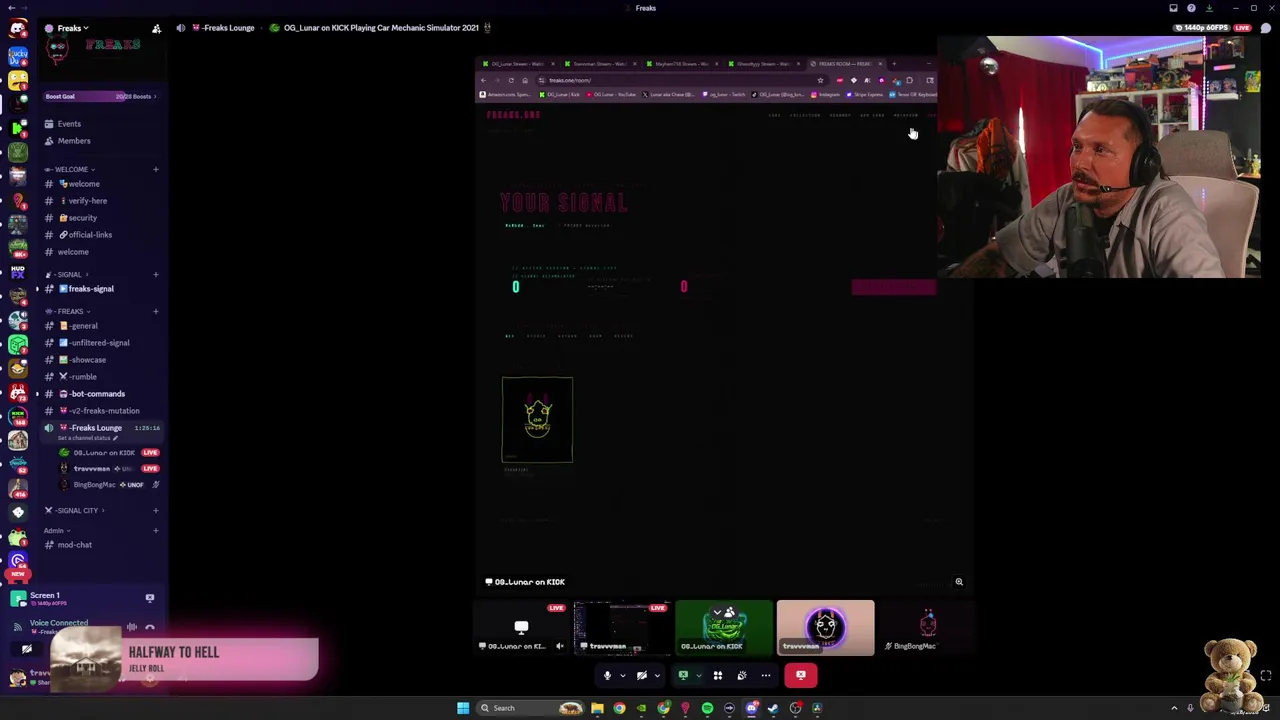Add channel plus icon in SIGNAL category
The width and height of the screenshot is (1280, 720).
155,274
